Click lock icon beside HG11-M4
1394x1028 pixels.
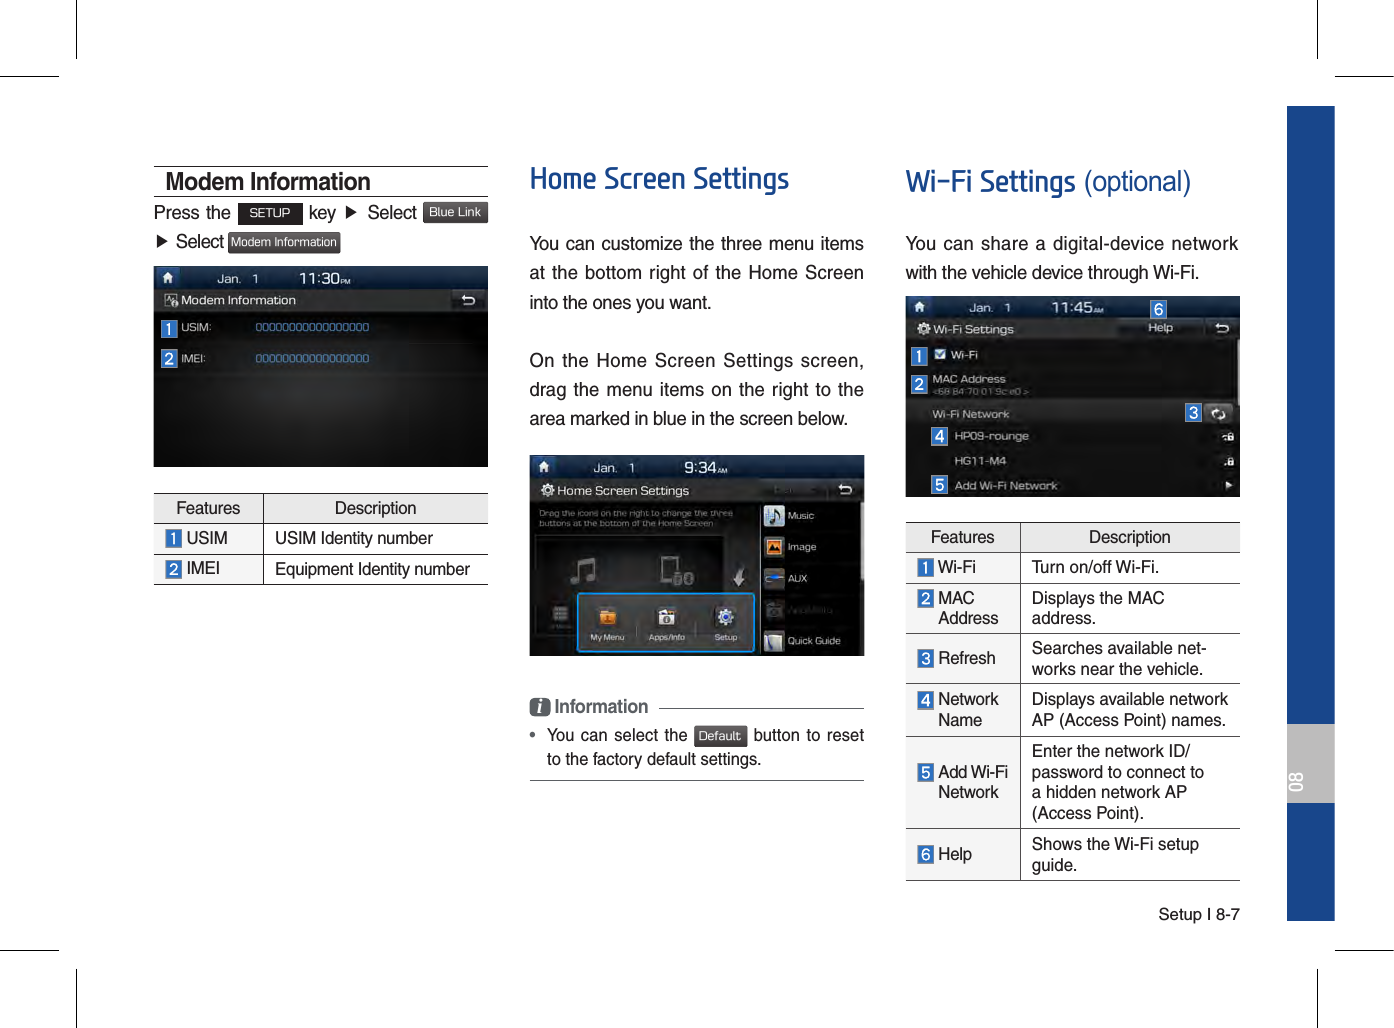coord(1228,461)
